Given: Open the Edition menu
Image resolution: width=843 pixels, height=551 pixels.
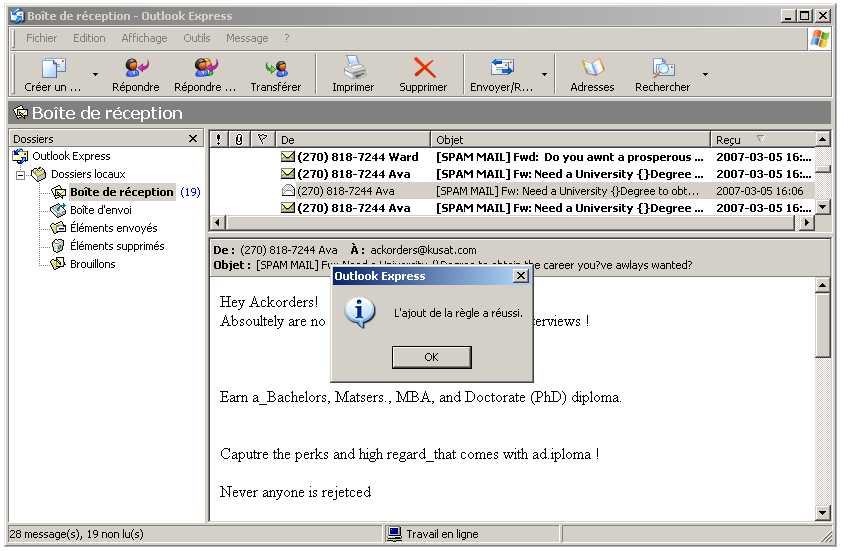Looking at the screenshot, I should tap(89, 38).
